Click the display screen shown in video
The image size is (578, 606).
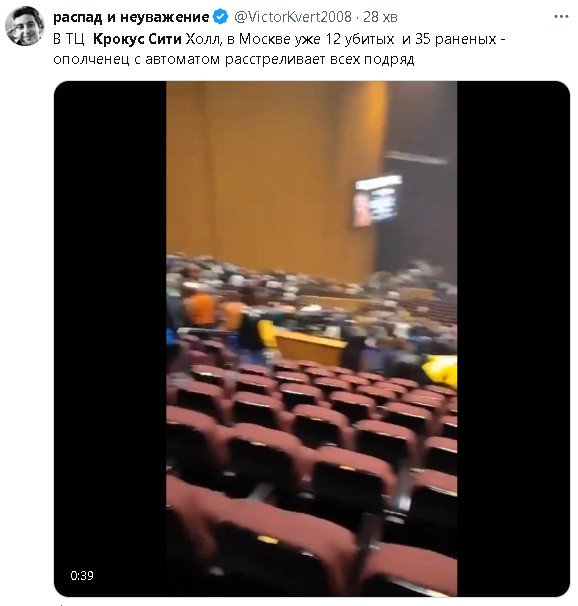377,201
